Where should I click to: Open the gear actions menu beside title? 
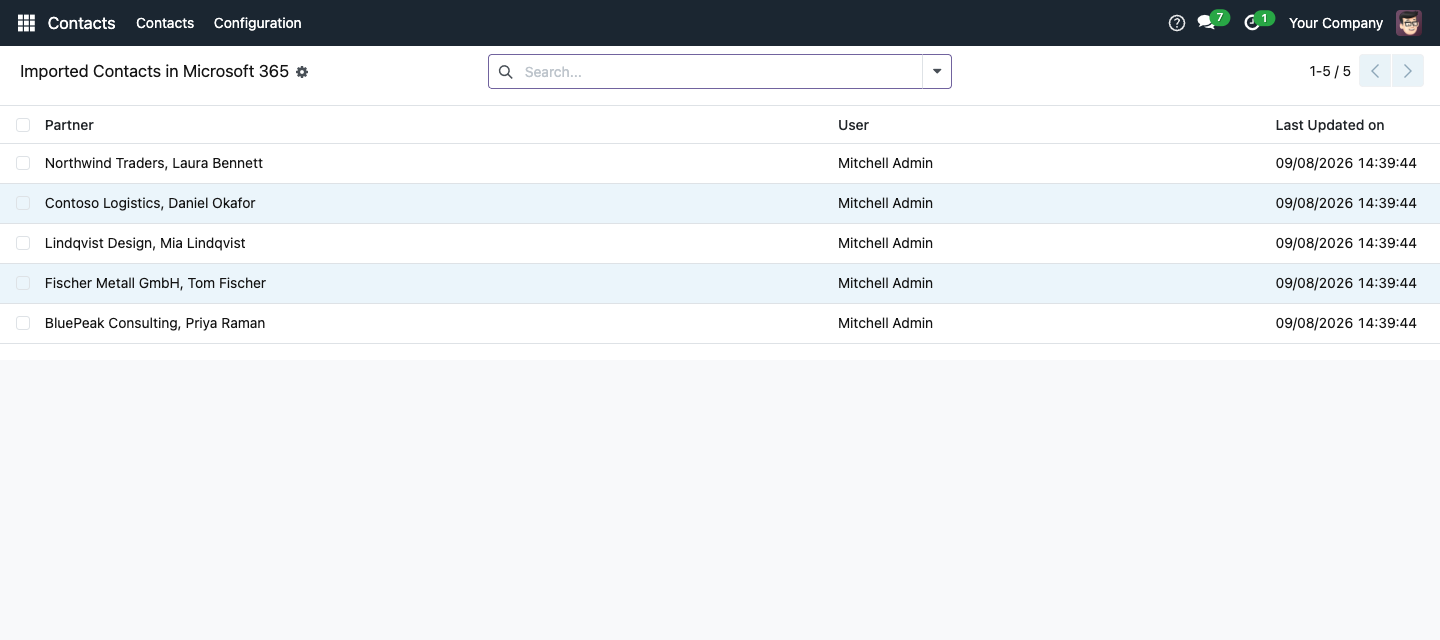point(302,72)
